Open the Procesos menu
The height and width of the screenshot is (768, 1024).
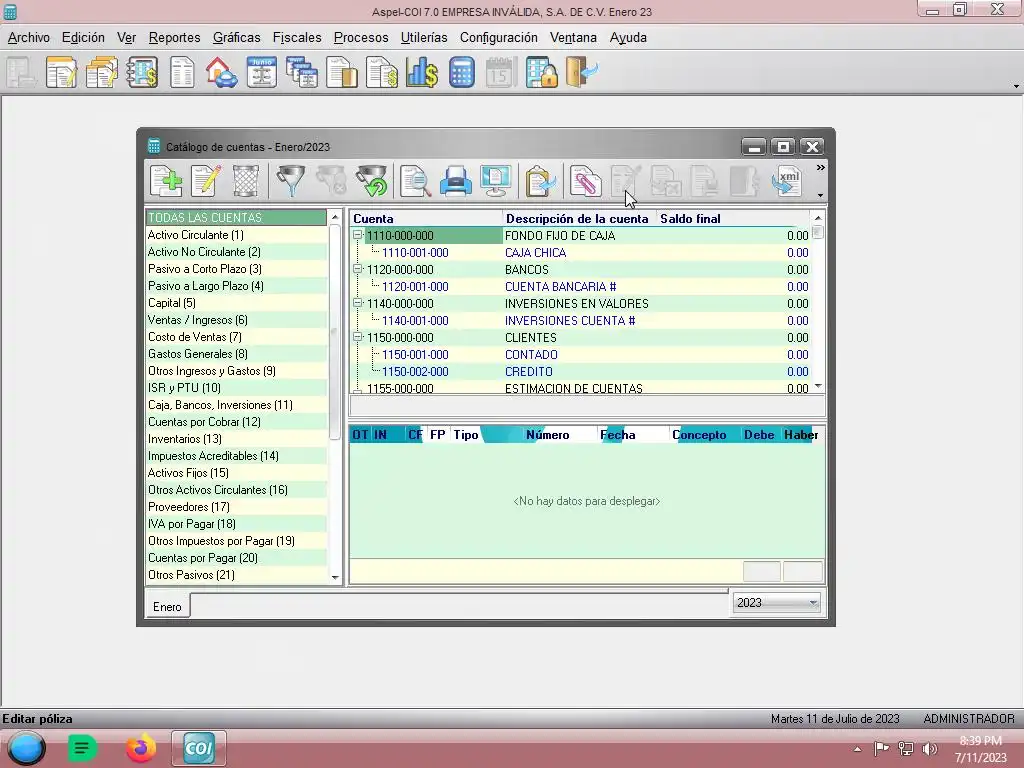[x=361, y=38]
